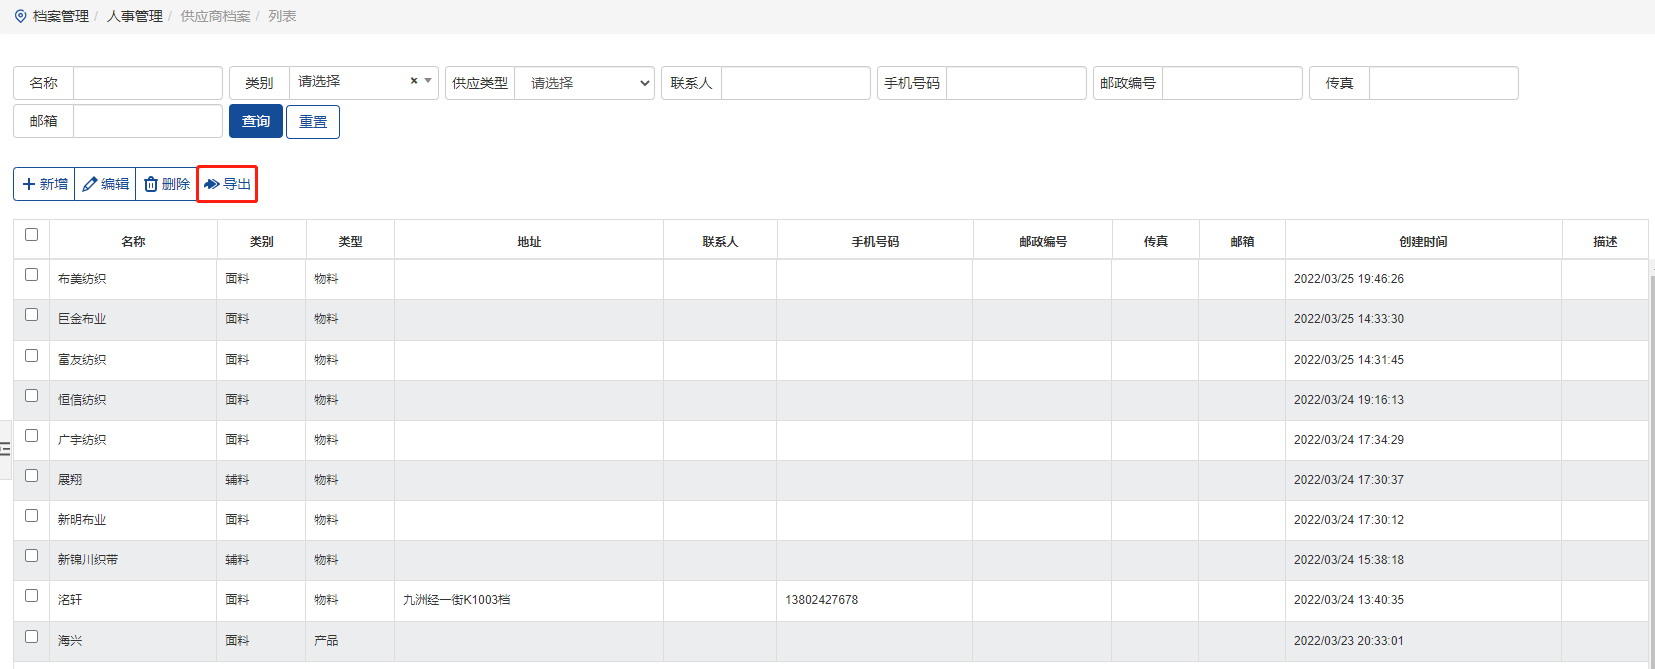This screenshot has height=669, width=1655.
Task: Click the 删除 trash icon button
Action: (x=166, y=184)
